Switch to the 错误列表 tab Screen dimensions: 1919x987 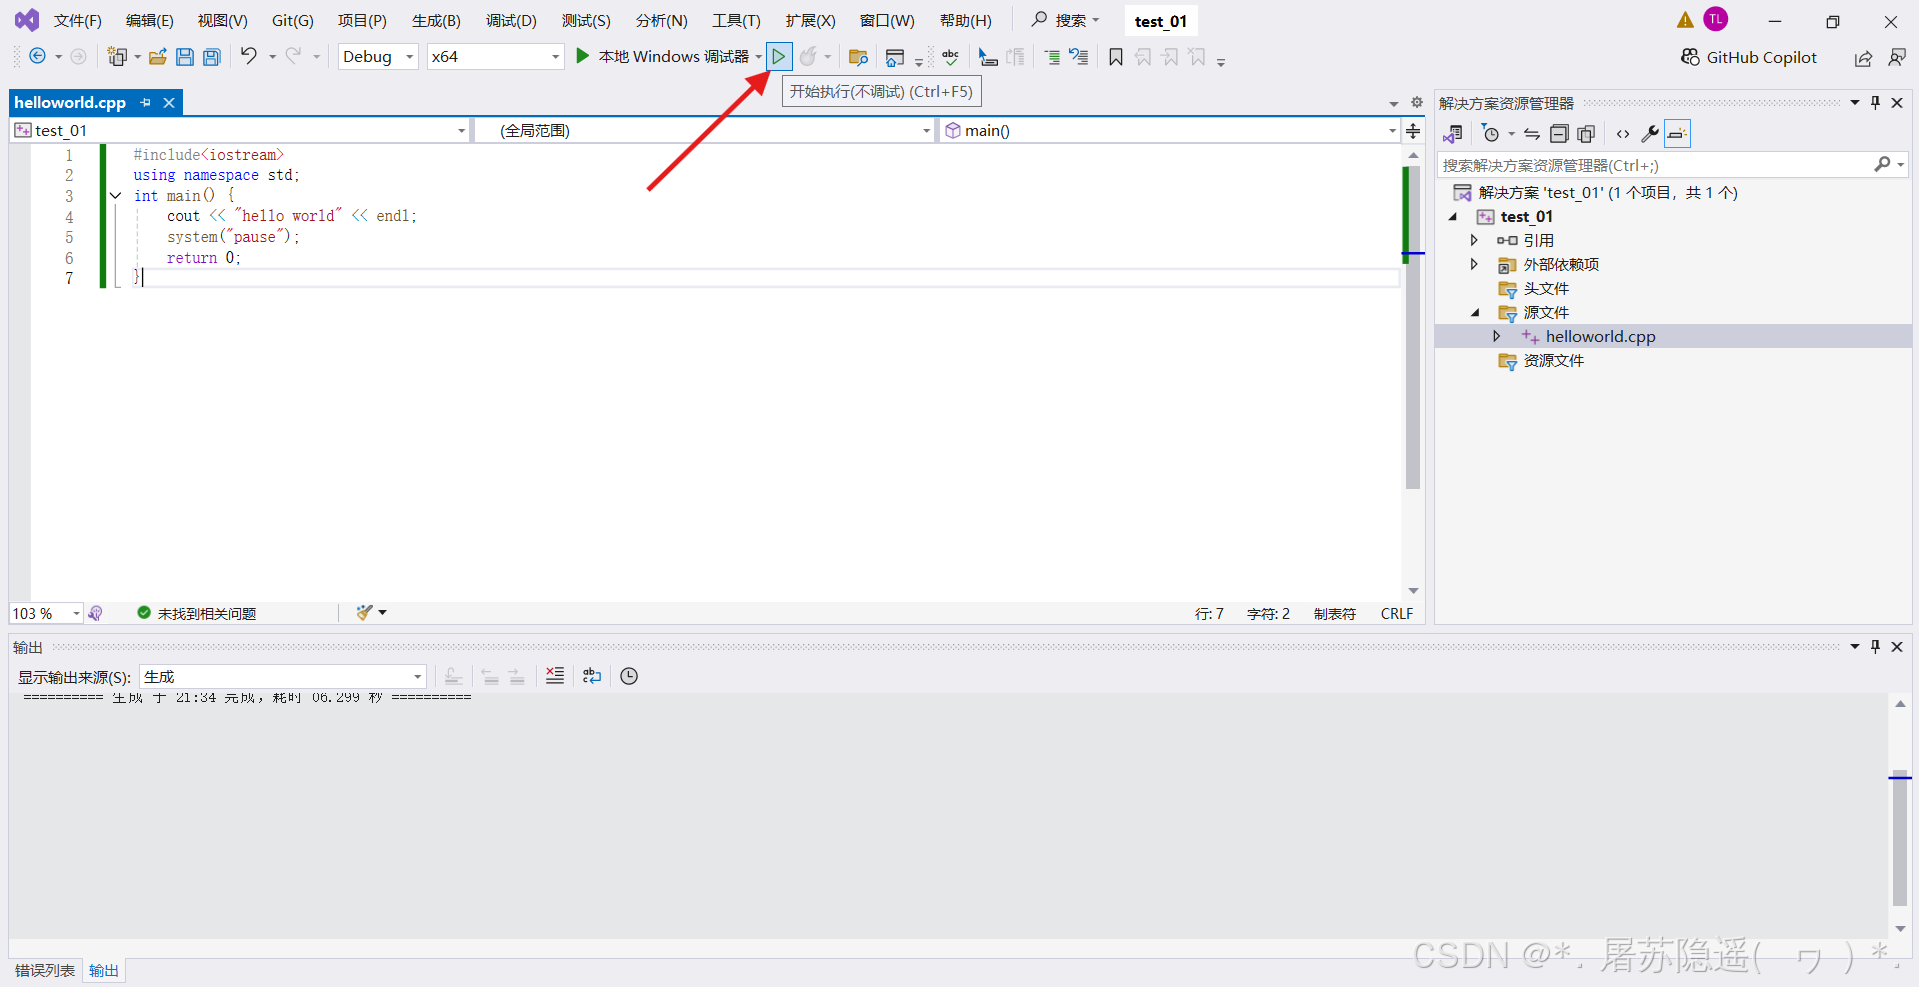(x=45, y=970)
